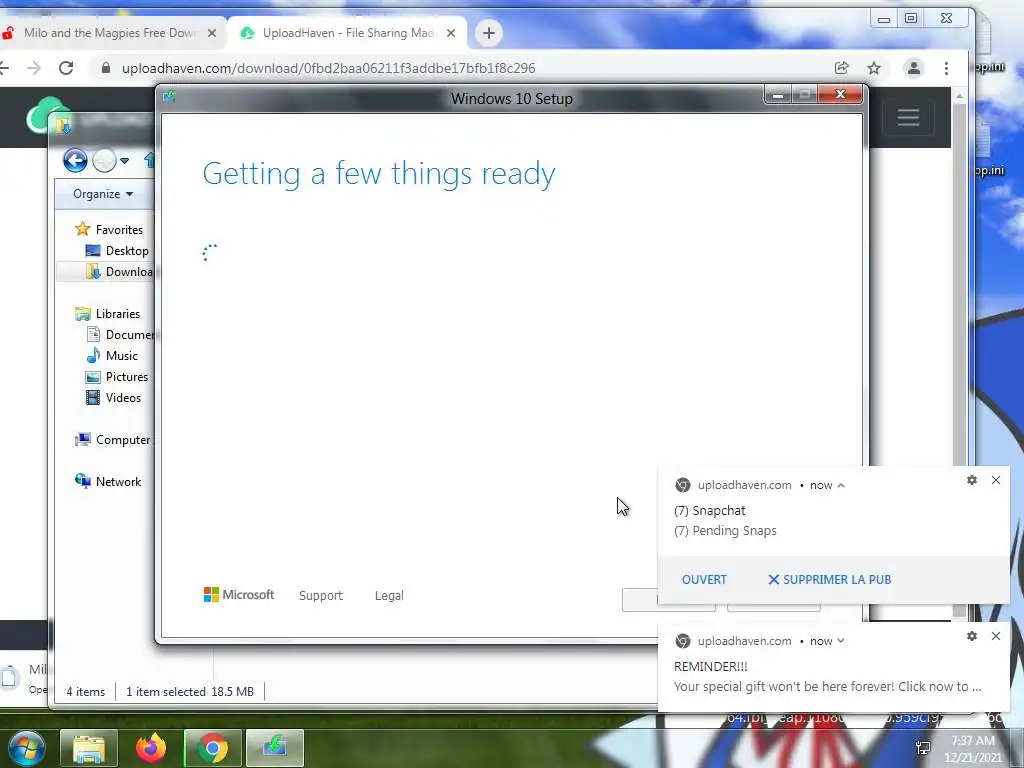Dismiss the REMINDER notification
This screenshot has width=1024, height=768.
pos(995,636)
